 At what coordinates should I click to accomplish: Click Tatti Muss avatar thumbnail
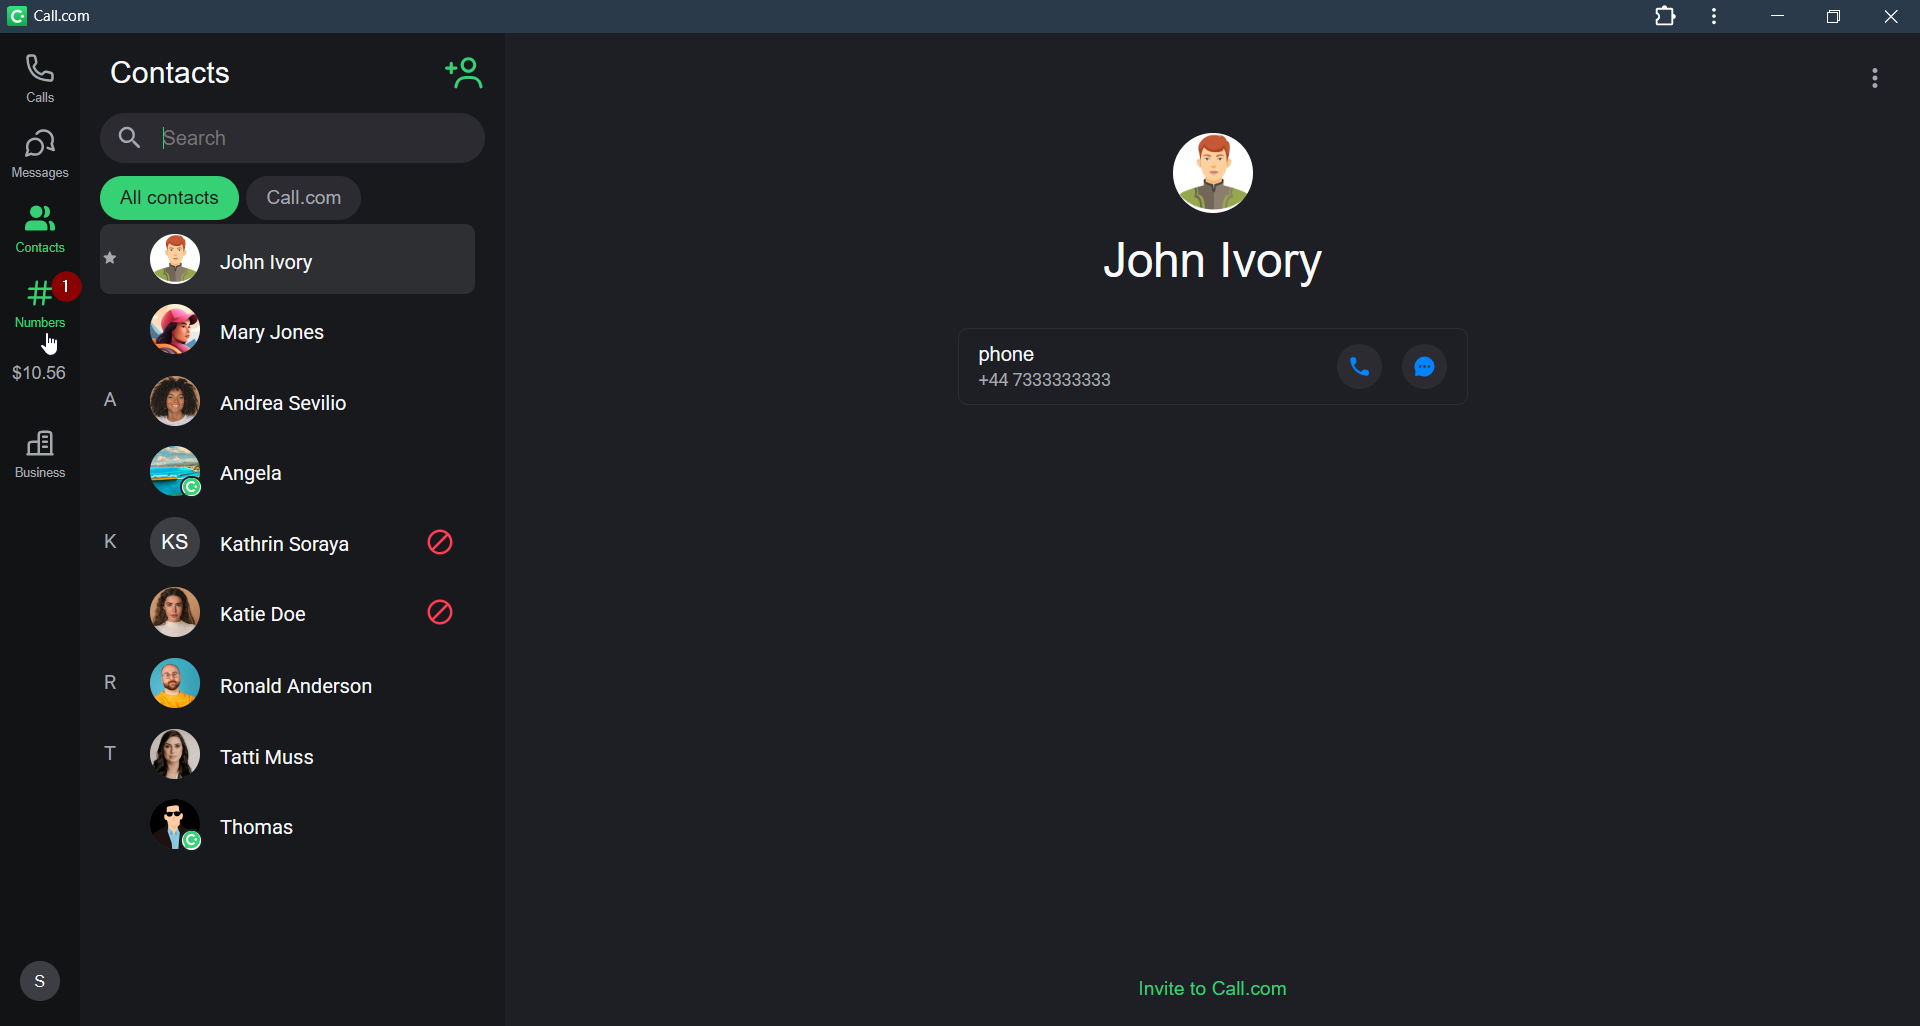[x=175, y=754]
